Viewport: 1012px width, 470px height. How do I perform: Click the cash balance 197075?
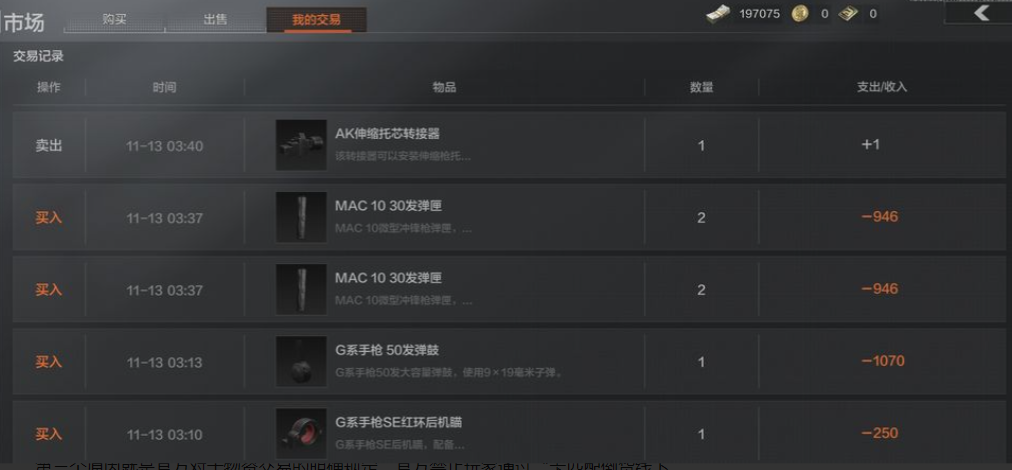coord(760,14)
